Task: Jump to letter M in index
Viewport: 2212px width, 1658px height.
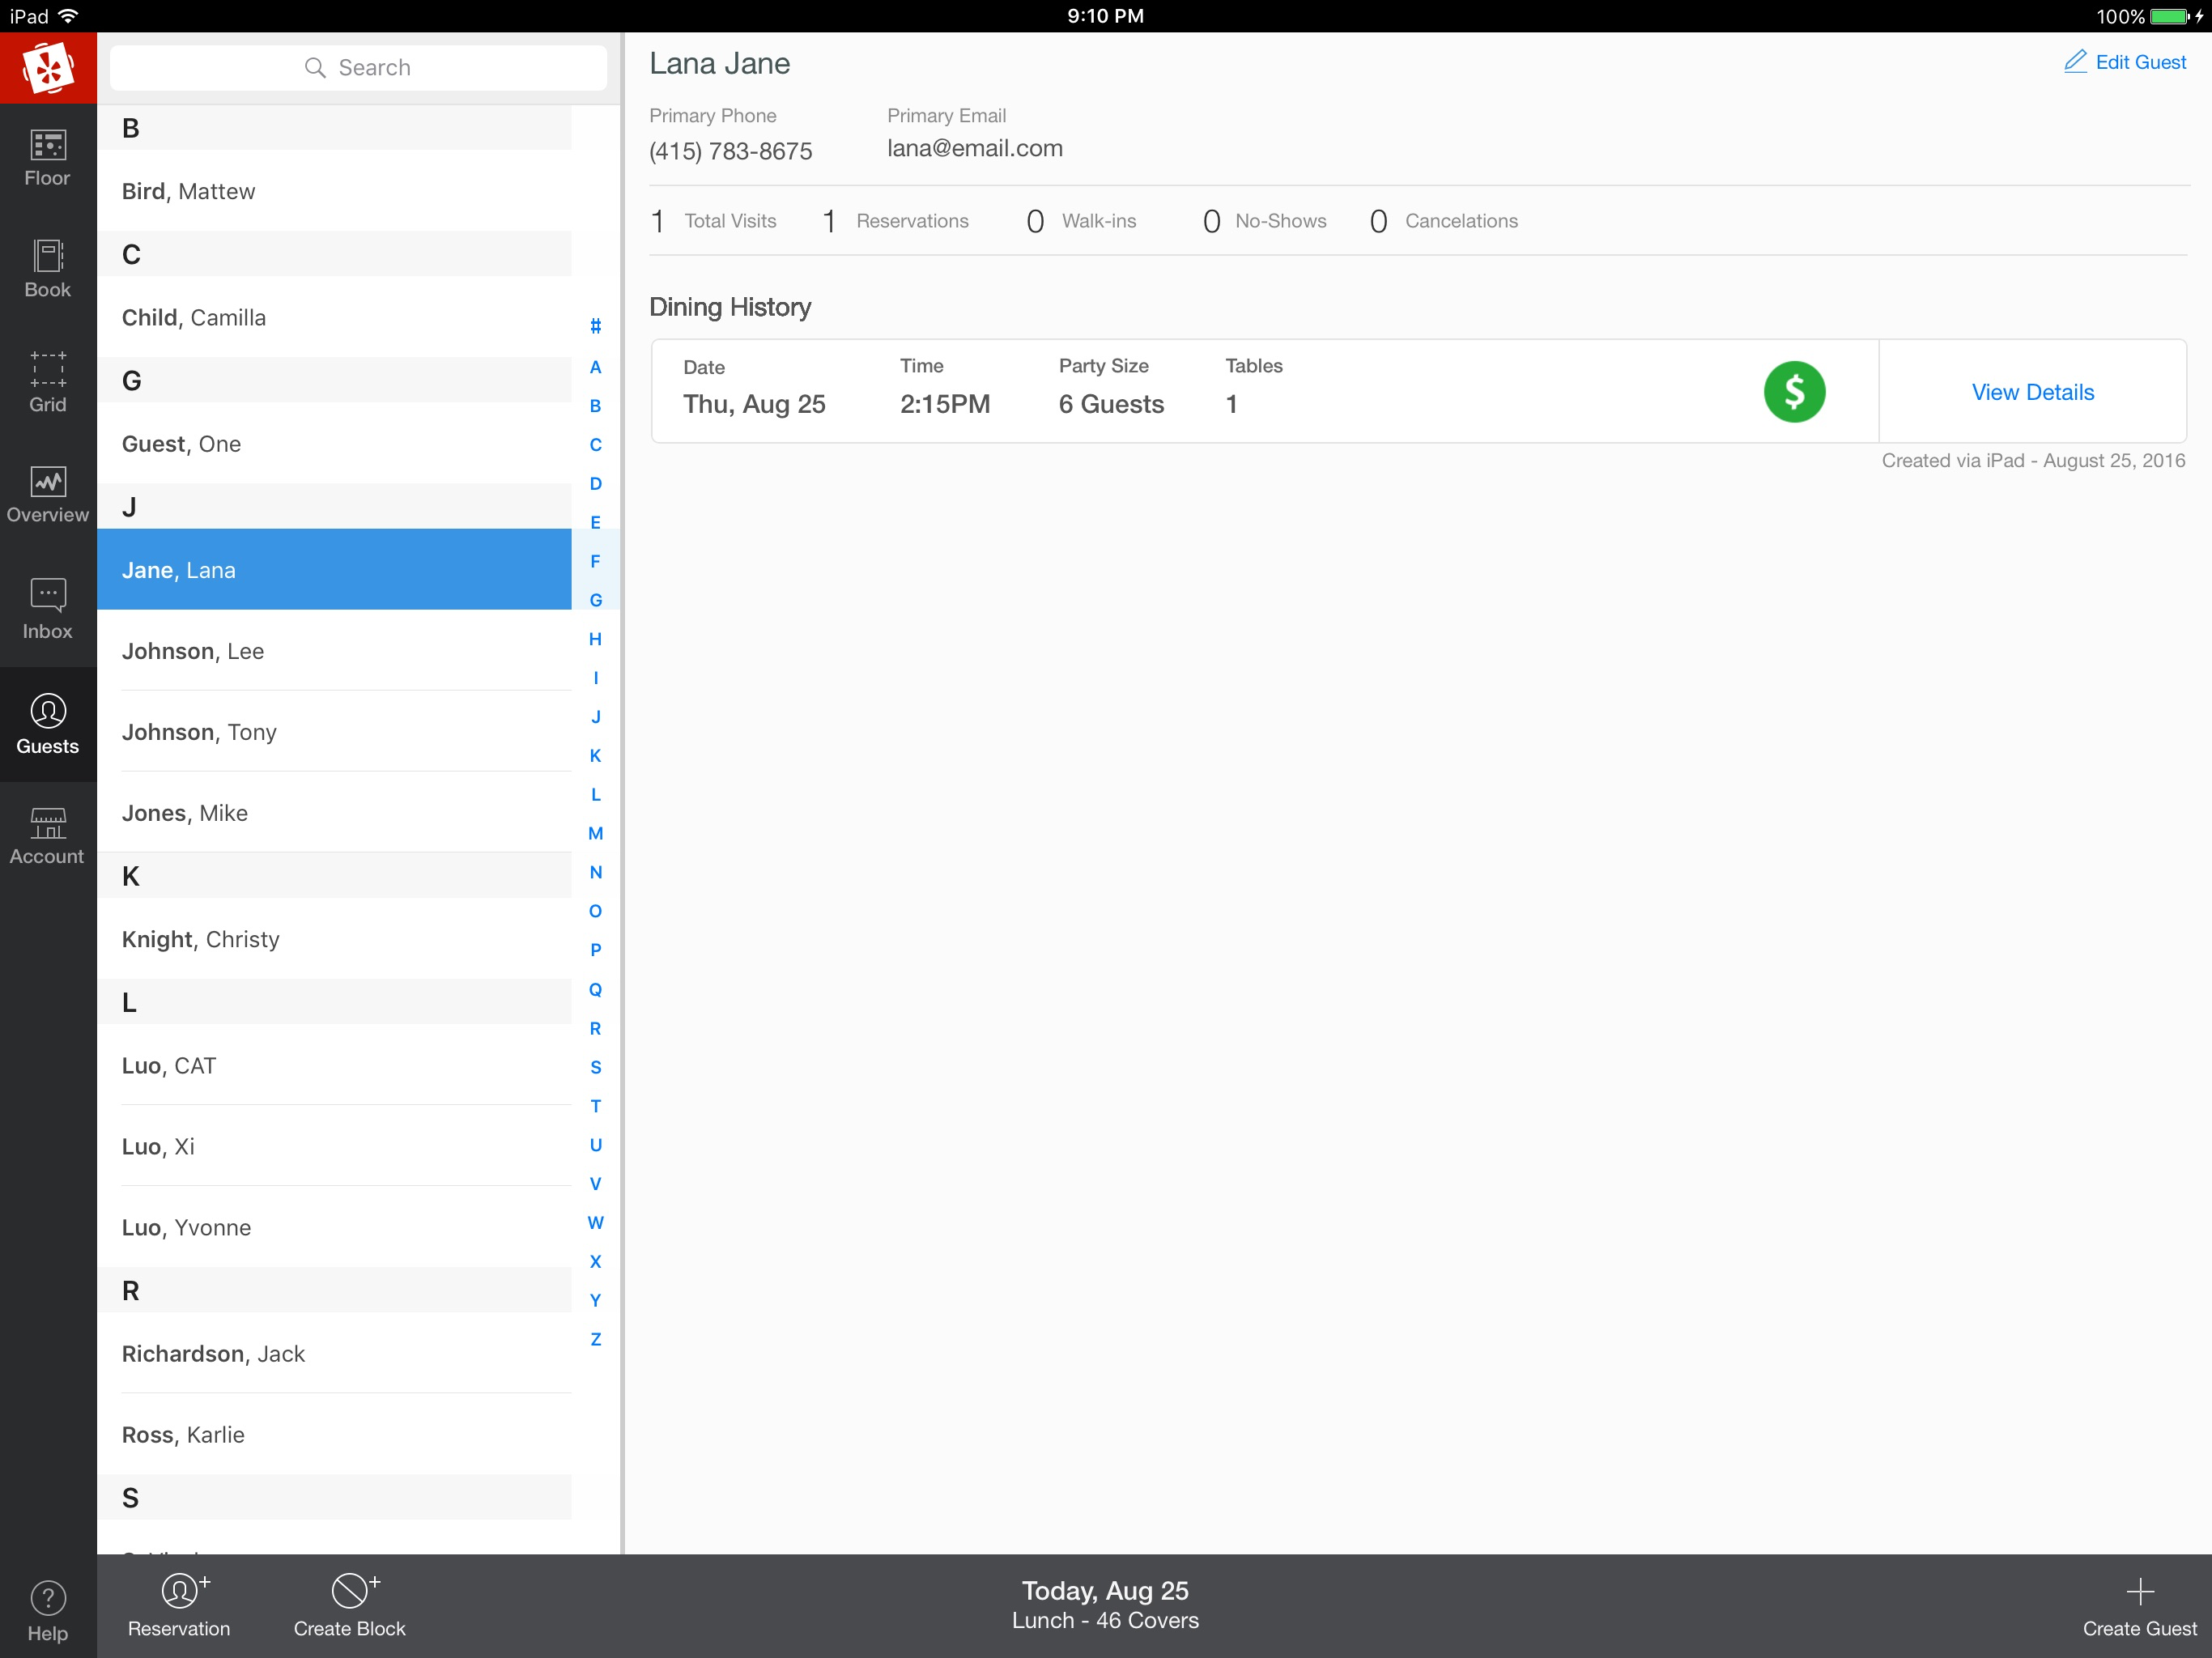Action: 595,834
